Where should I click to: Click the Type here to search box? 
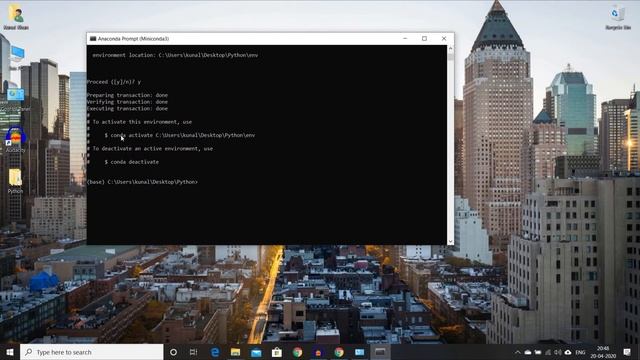pyautogui.click(x=91, y=352)
